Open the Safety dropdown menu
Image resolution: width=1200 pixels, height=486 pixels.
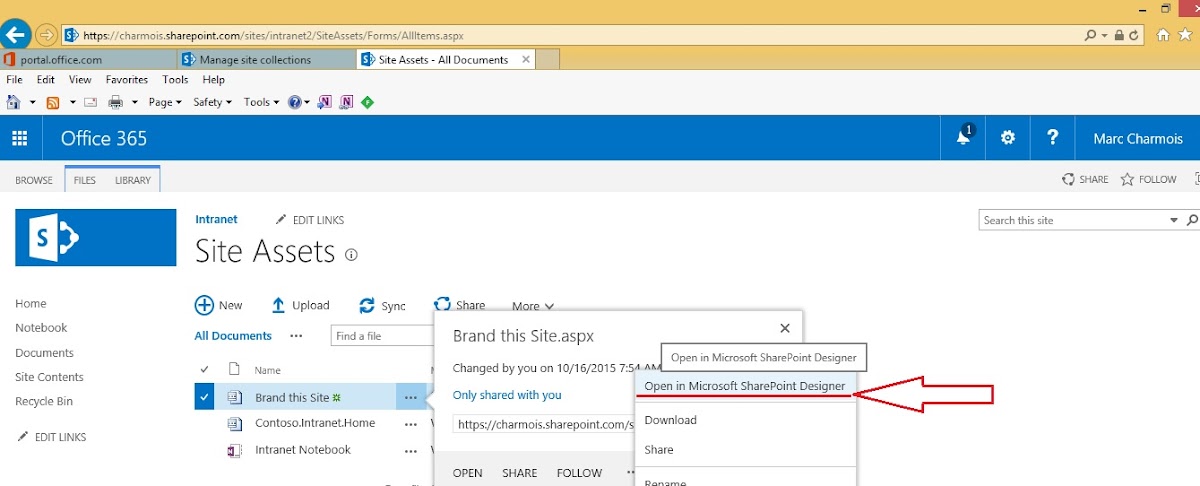[x=212, y=102]
